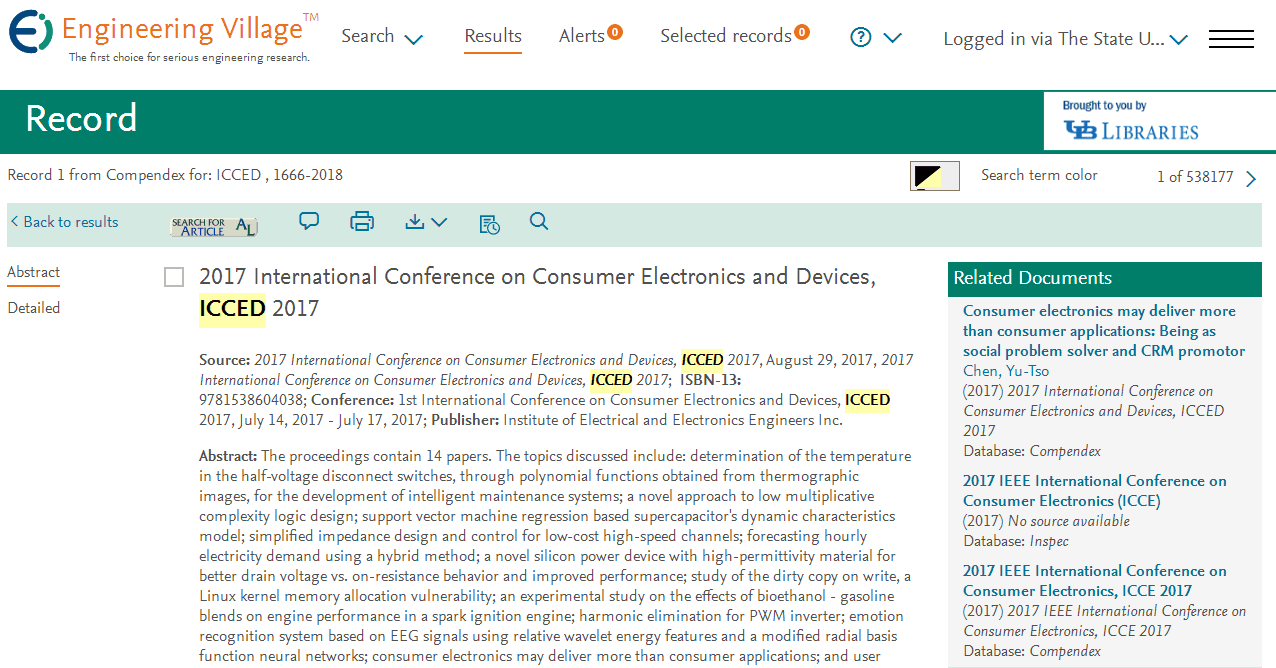Click the ISBN number 9781538604038

point(250,400)
